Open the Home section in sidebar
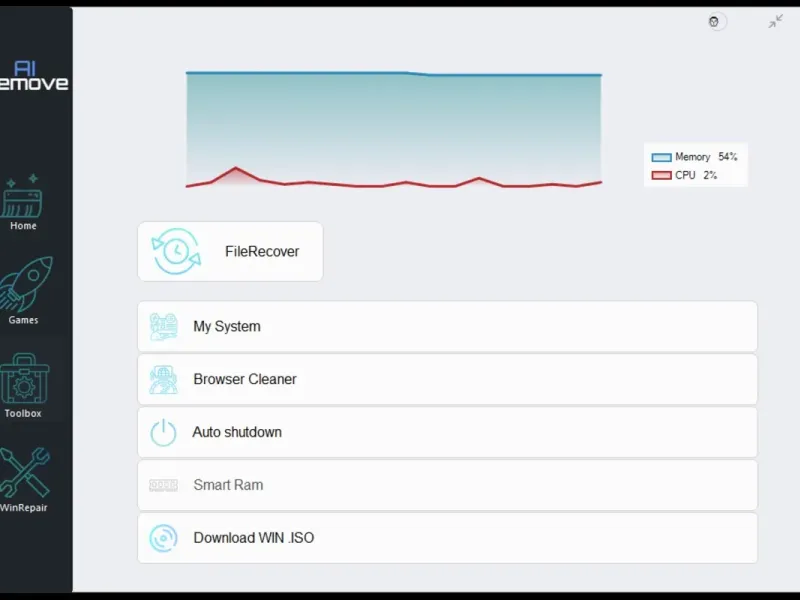The width and height of the screenshot is (800, 600). click(22, 203)
